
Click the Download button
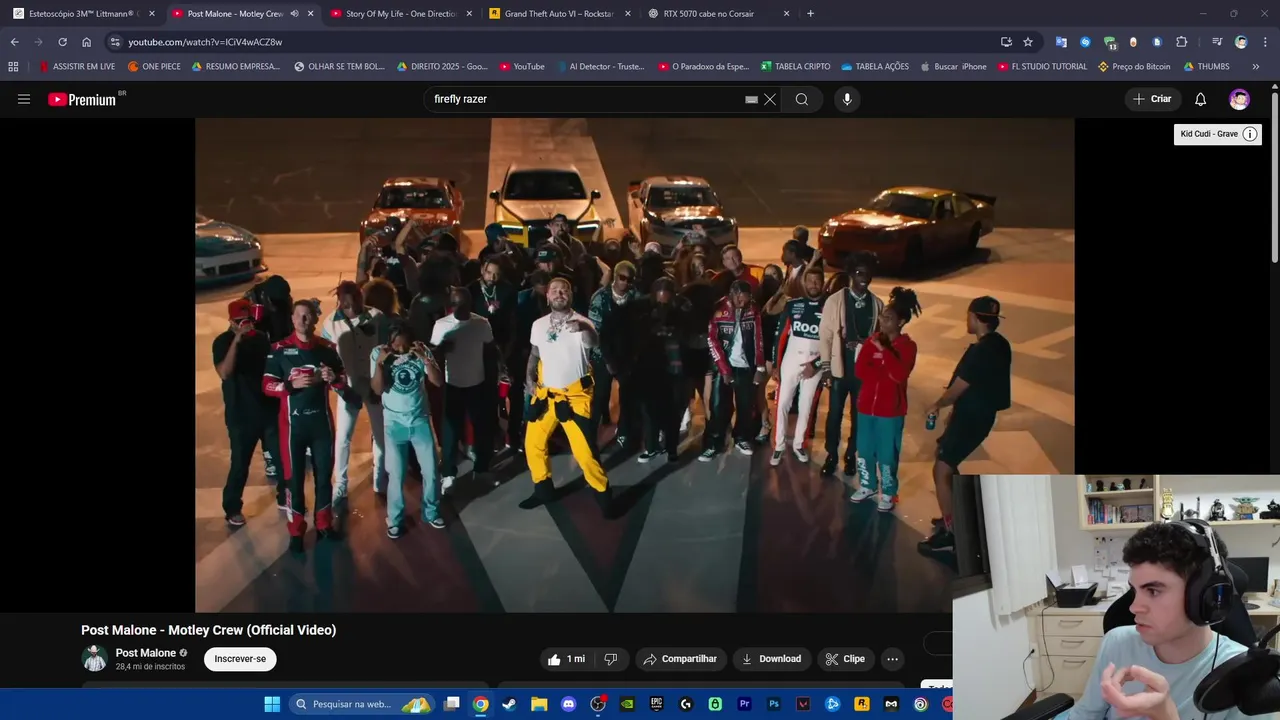coord(771,659)
